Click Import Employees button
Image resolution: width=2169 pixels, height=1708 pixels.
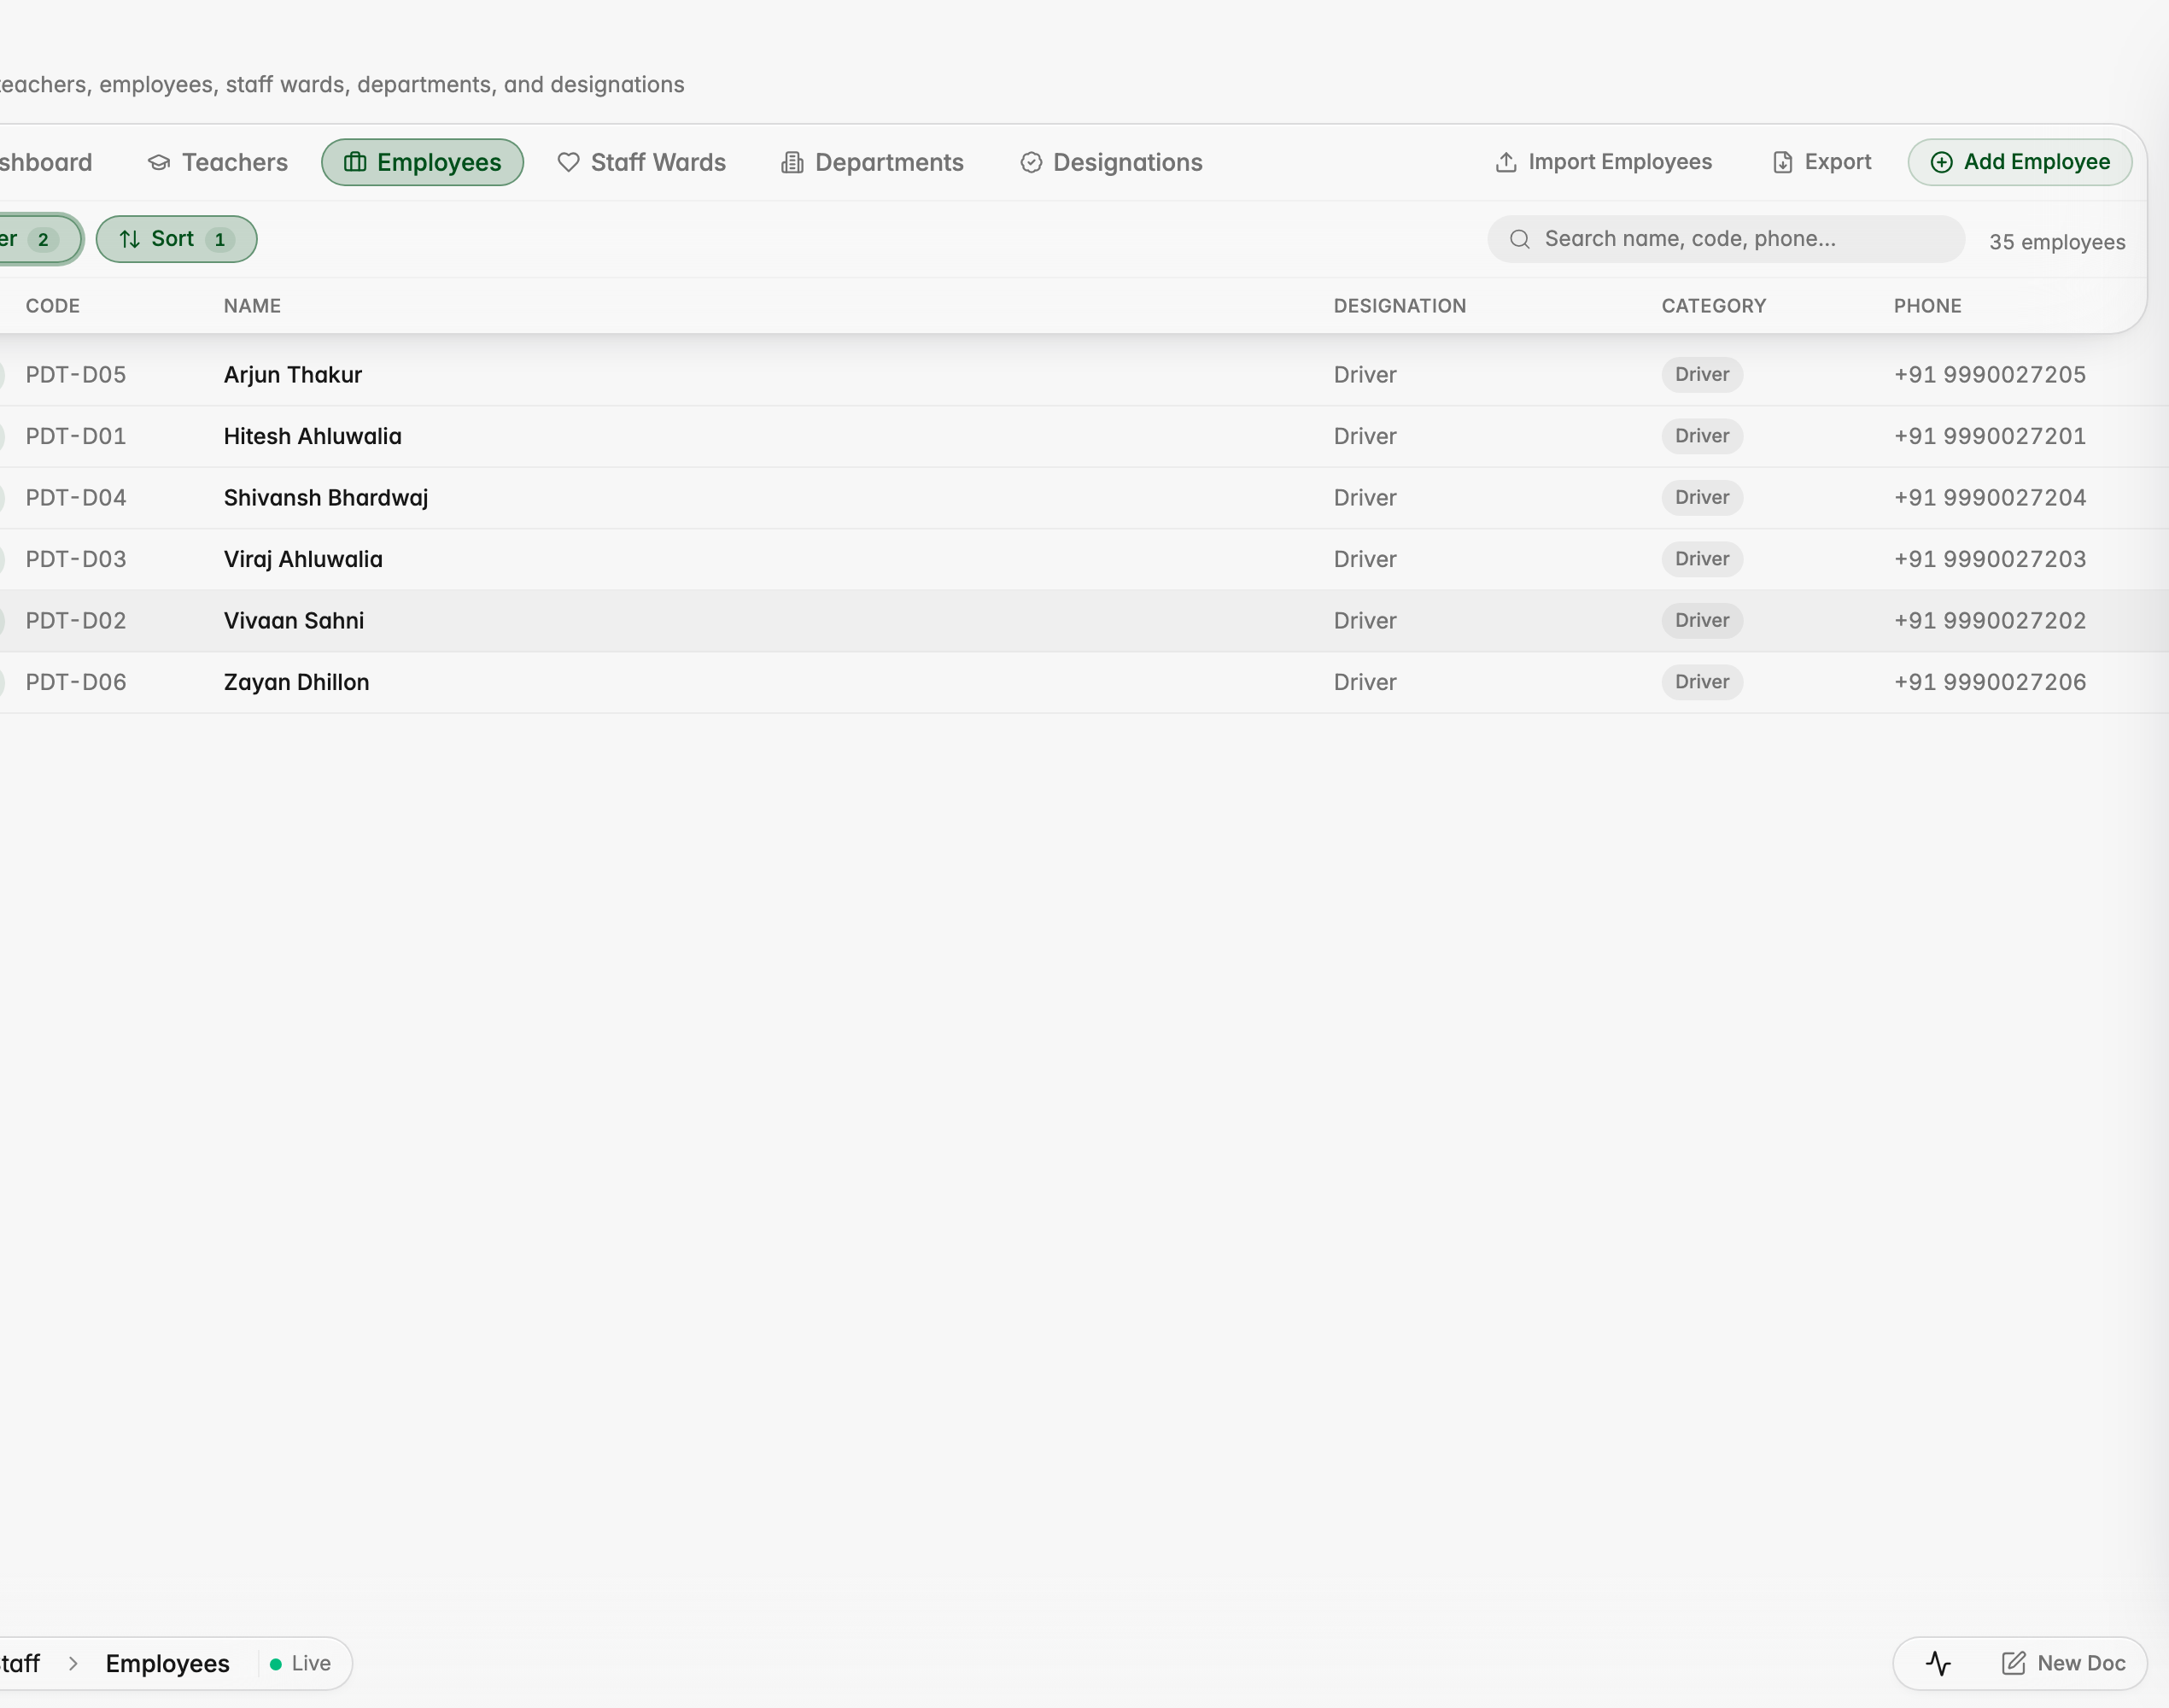(x=1603, y=162)
